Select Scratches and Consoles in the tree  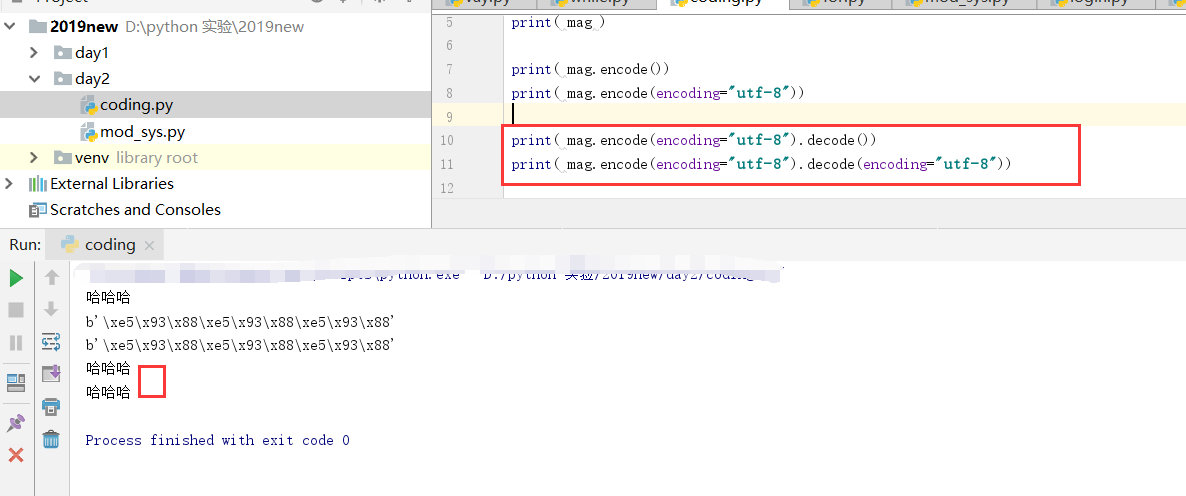[125, 209]
